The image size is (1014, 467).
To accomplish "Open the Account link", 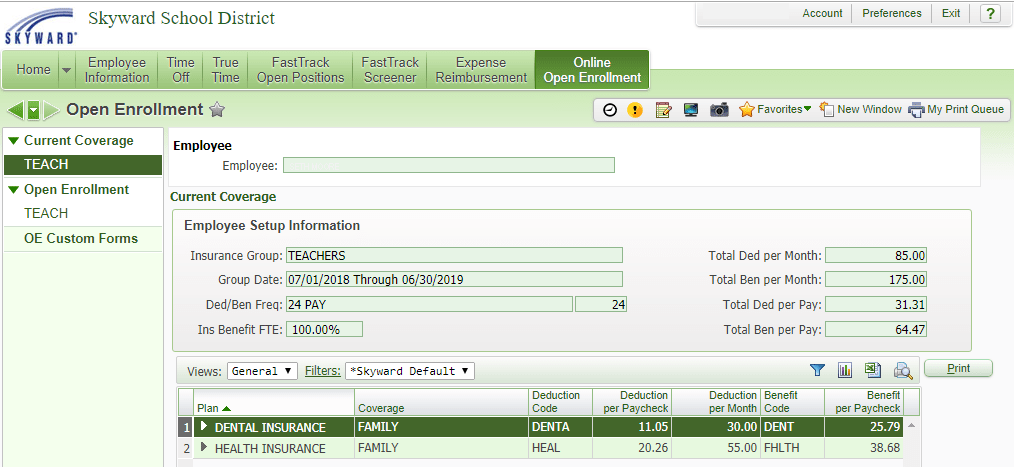I will click(822, 14).
